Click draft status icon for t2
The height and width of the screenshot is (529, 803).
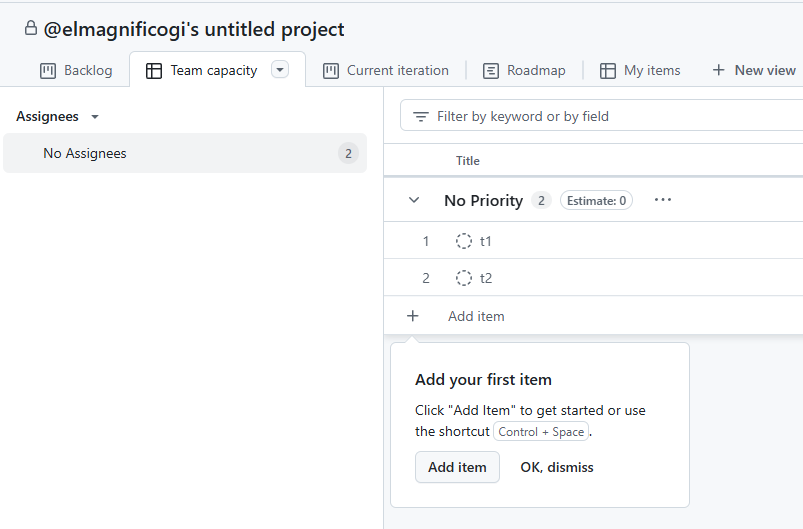tap(464, 278)
